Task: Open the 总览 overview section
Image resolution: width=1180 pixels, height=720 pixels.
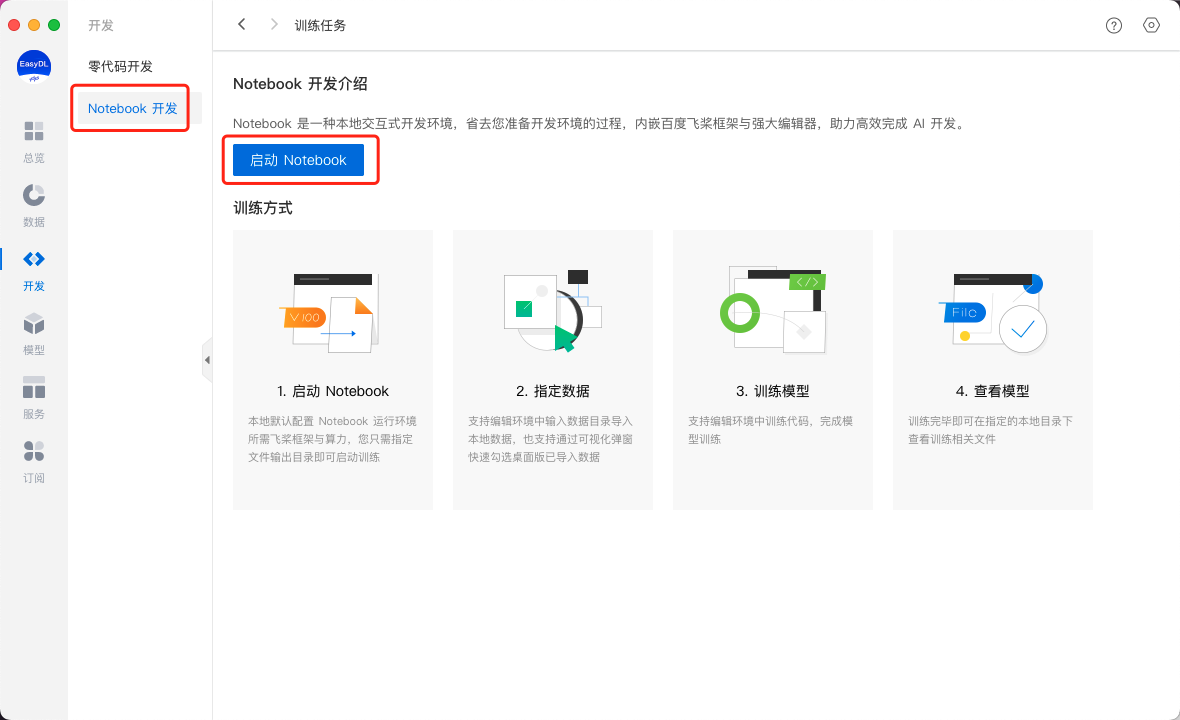Action: click(x=34, y=141)
